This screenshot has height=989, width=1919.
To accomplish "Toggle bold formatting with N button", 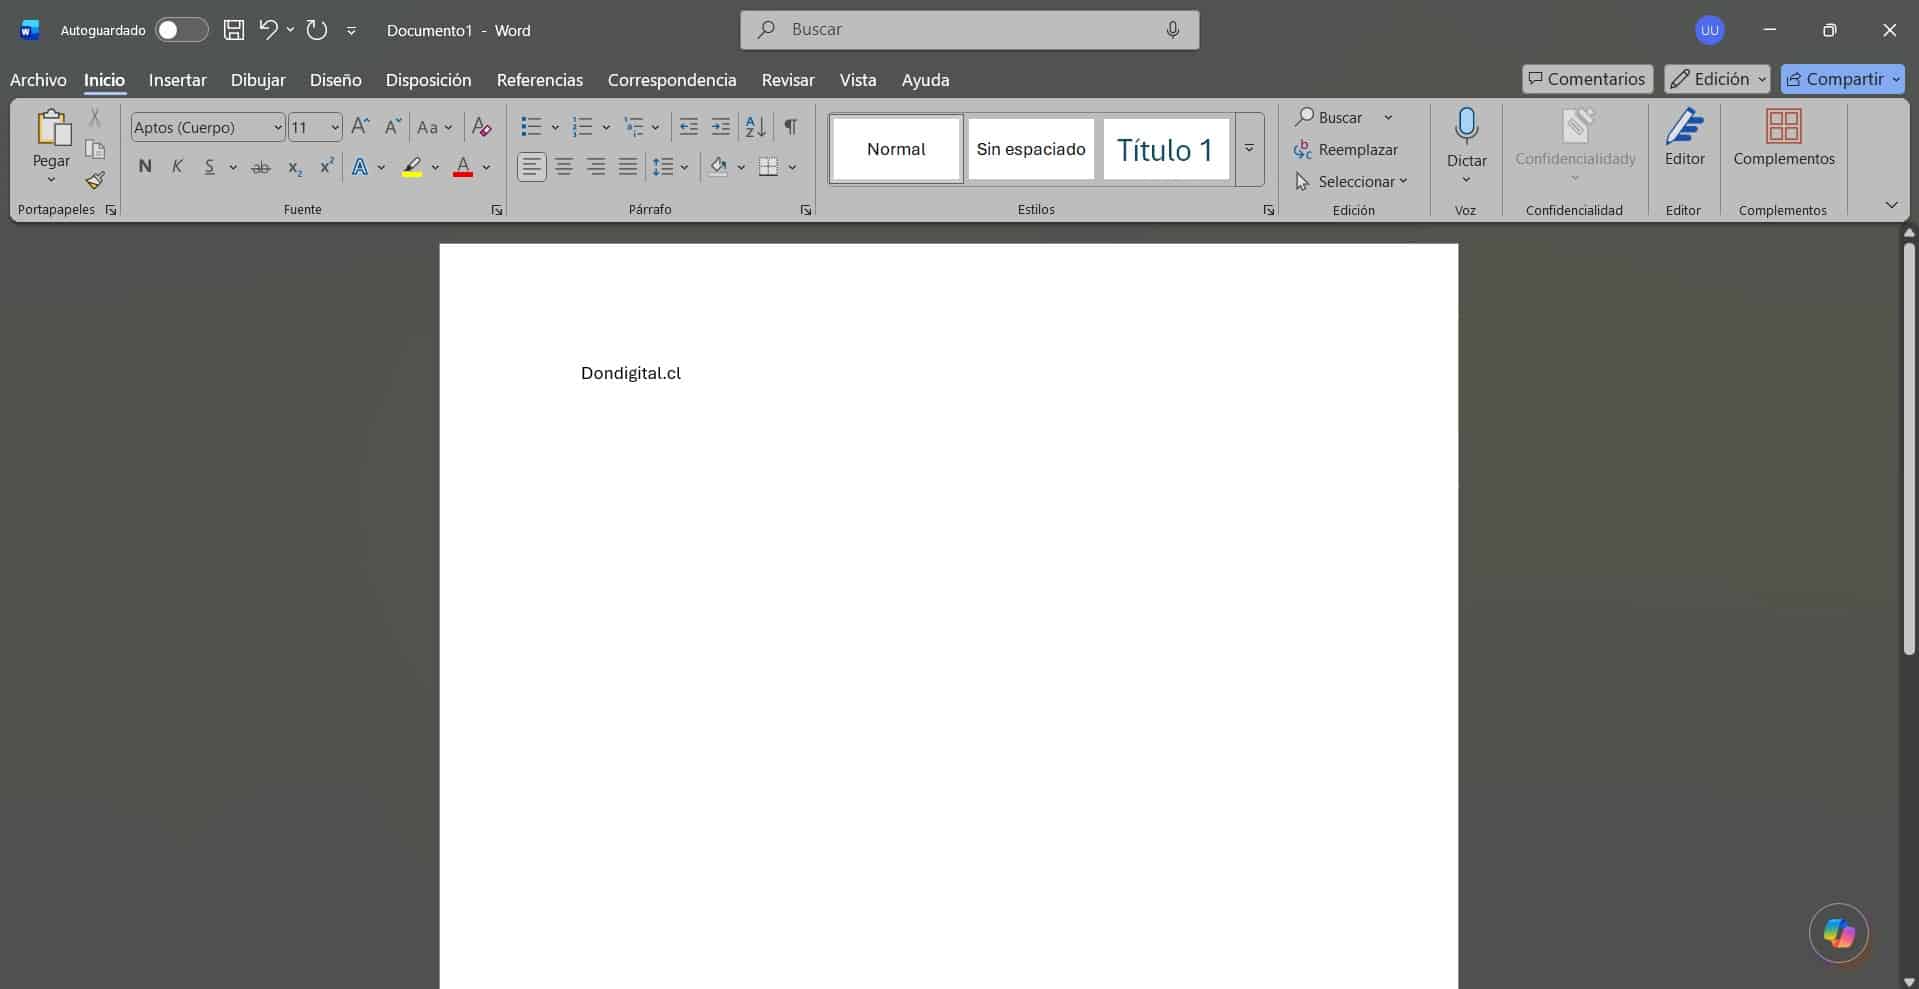I will (x=145, y=167).
